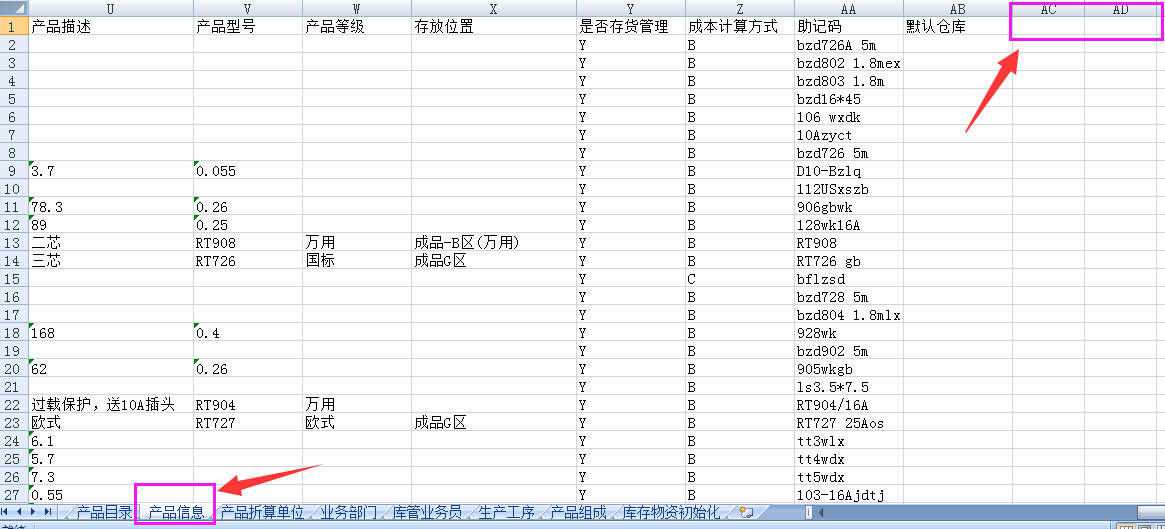The height and width of the screenshot is (529, 1165).
Task: Switch to the 业务部门 sheet tab
Action: pos(348,513)
